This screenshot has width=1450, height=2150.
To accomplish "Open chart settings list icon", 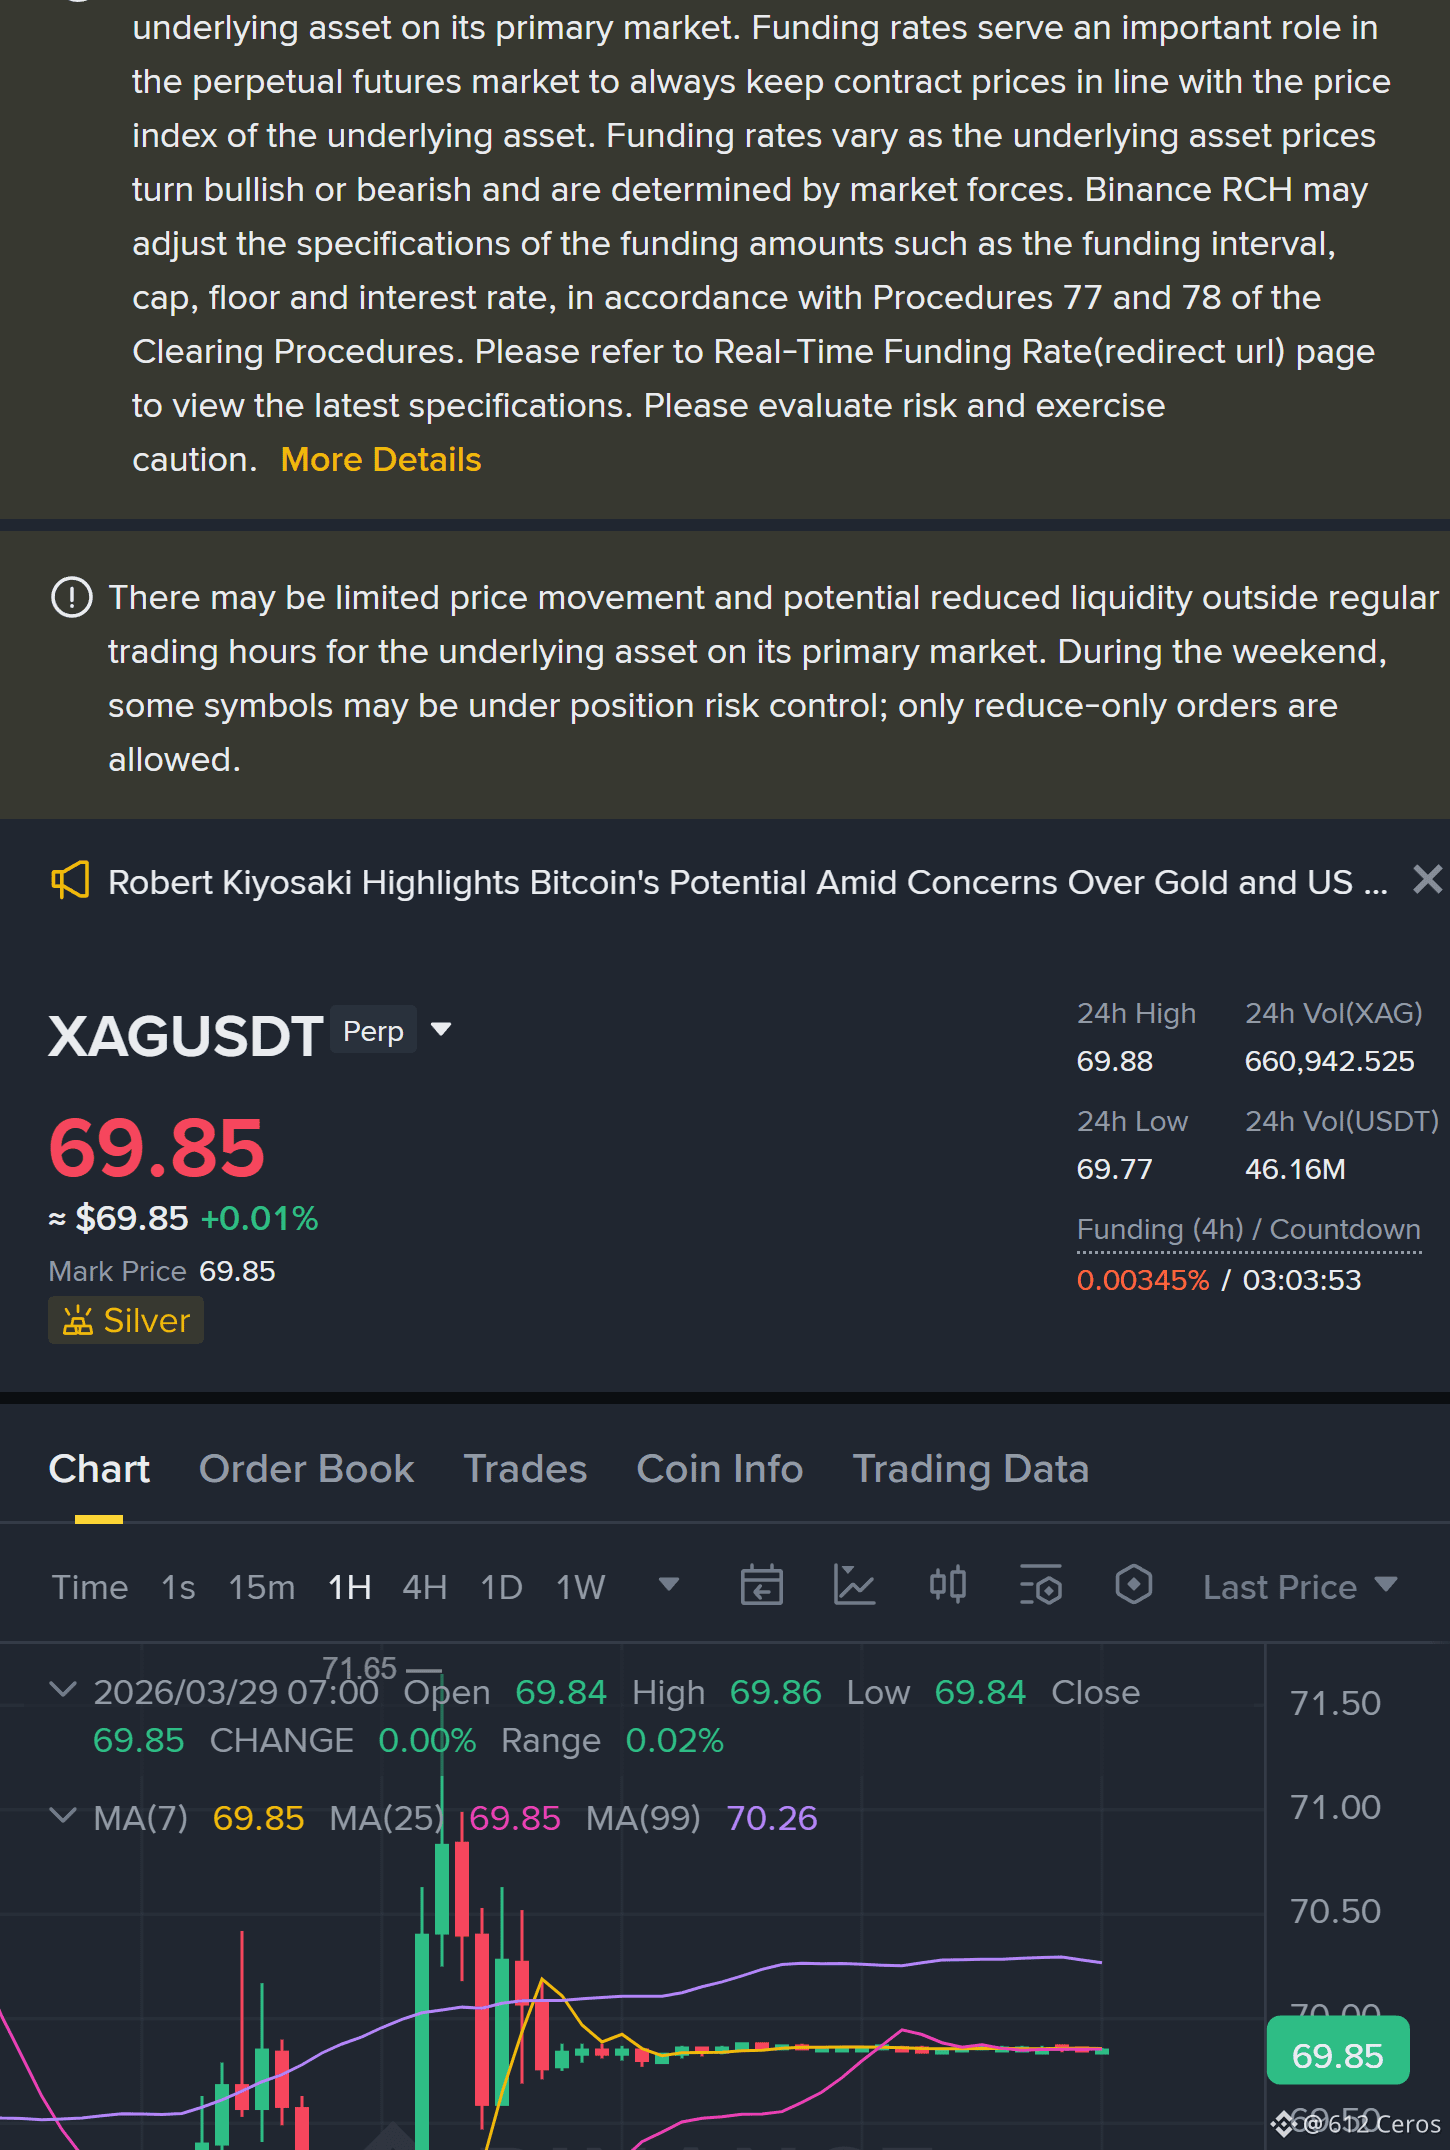I will 1040,1585.
